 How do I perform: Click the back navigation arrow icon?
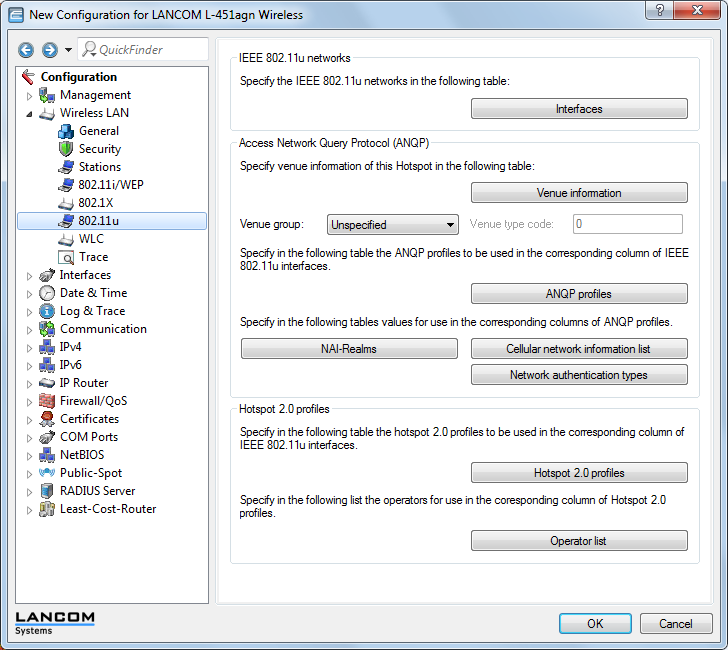tap(26, 50)
